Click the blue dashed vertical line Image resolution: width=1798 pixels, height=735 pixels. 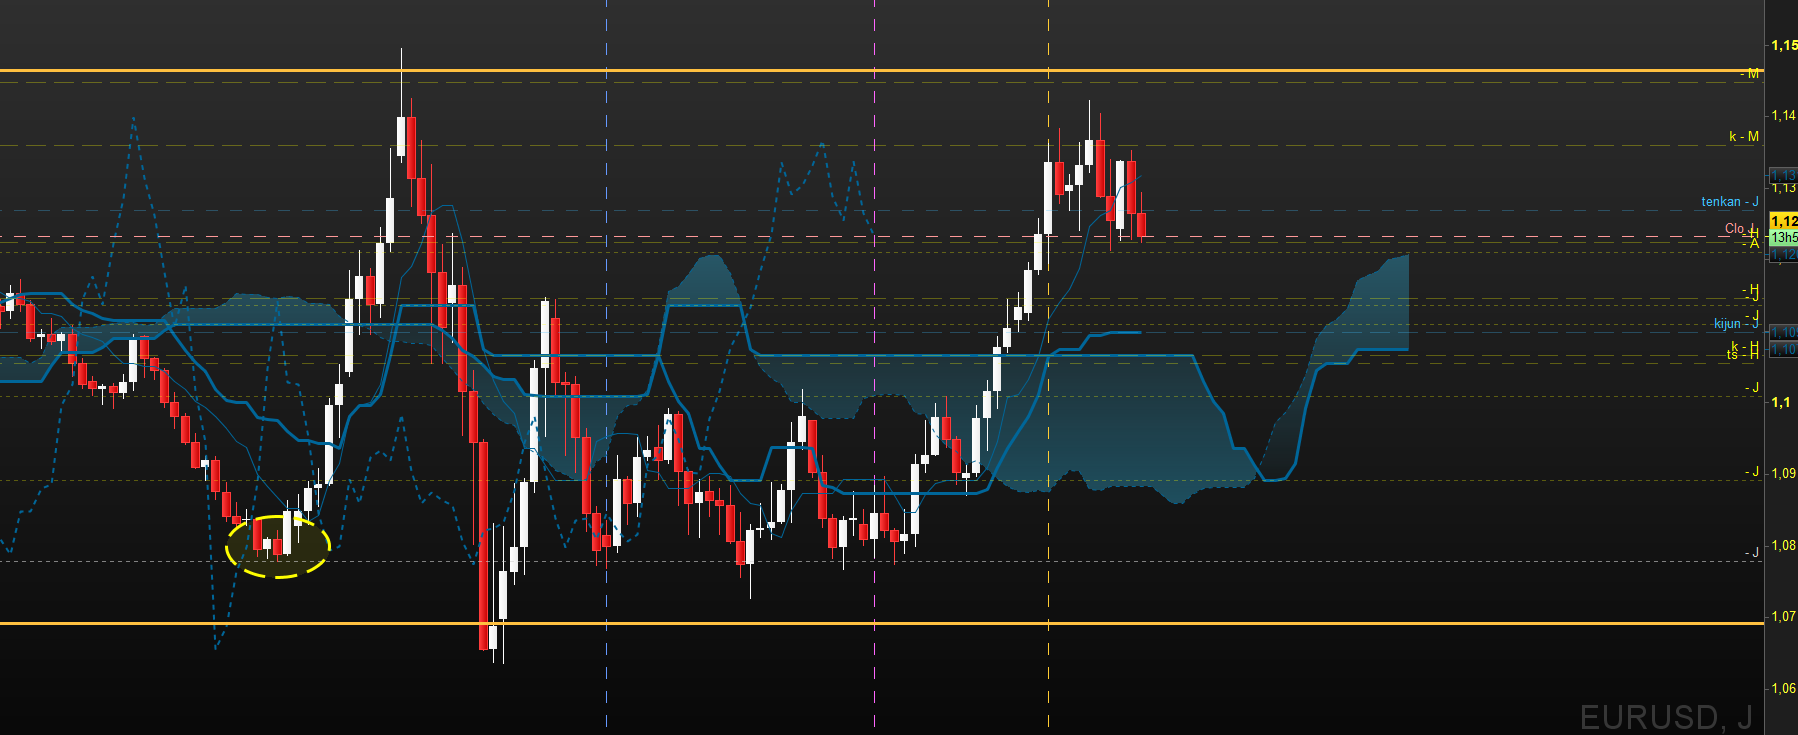click(x=607, y=365)
